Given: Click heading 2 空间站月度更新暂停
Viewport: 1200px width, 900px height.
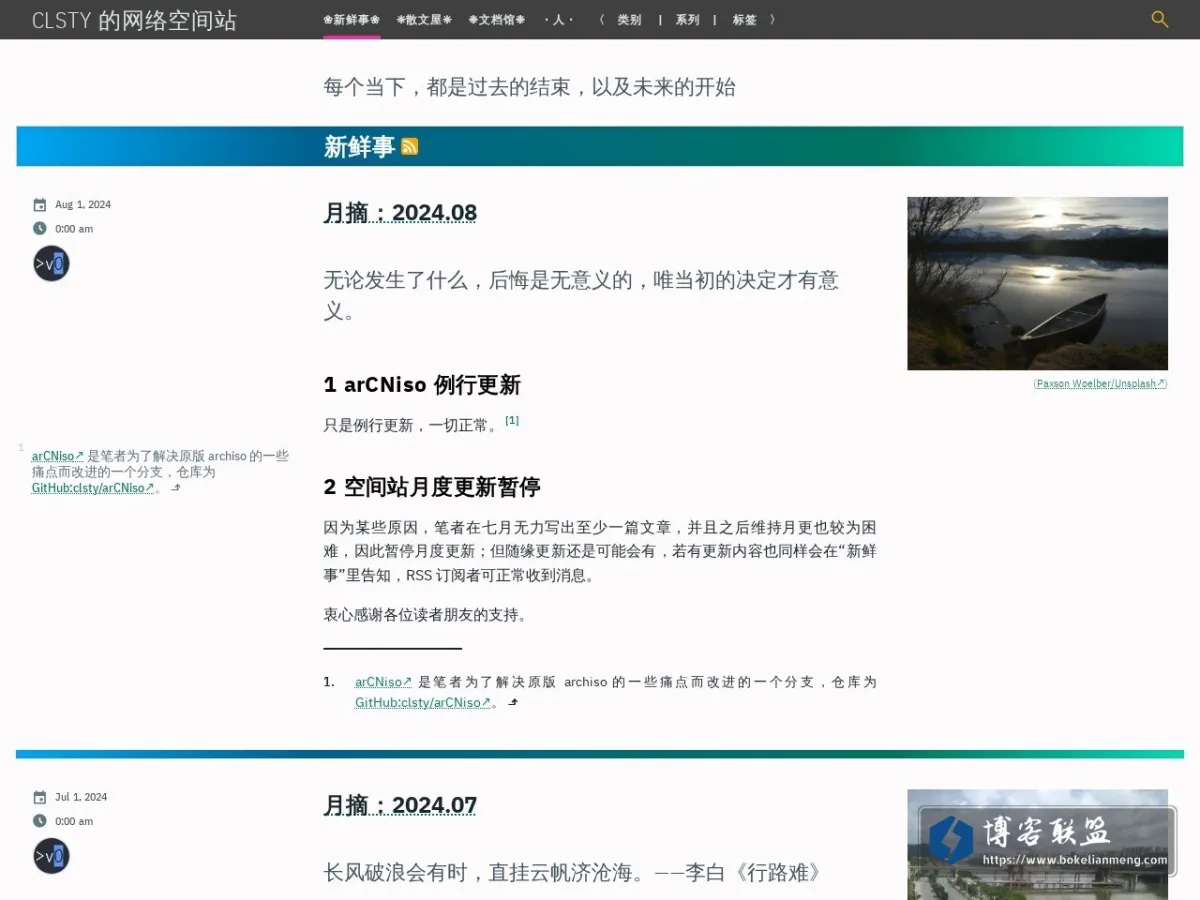Looking at the screenshot, I should pyautogui.click(x=432, y=487).
